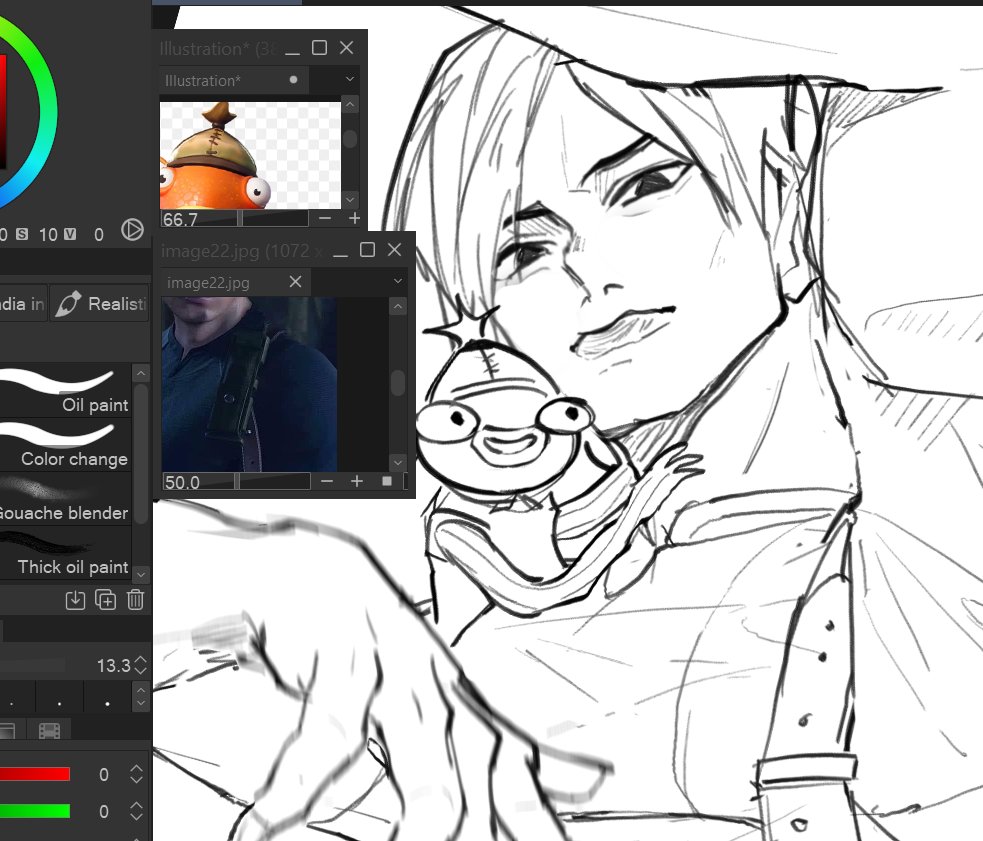The width and height of the screenshot is (983, 841).
Task: Open the Realistic brush group tab
Action: pos(100,304)
